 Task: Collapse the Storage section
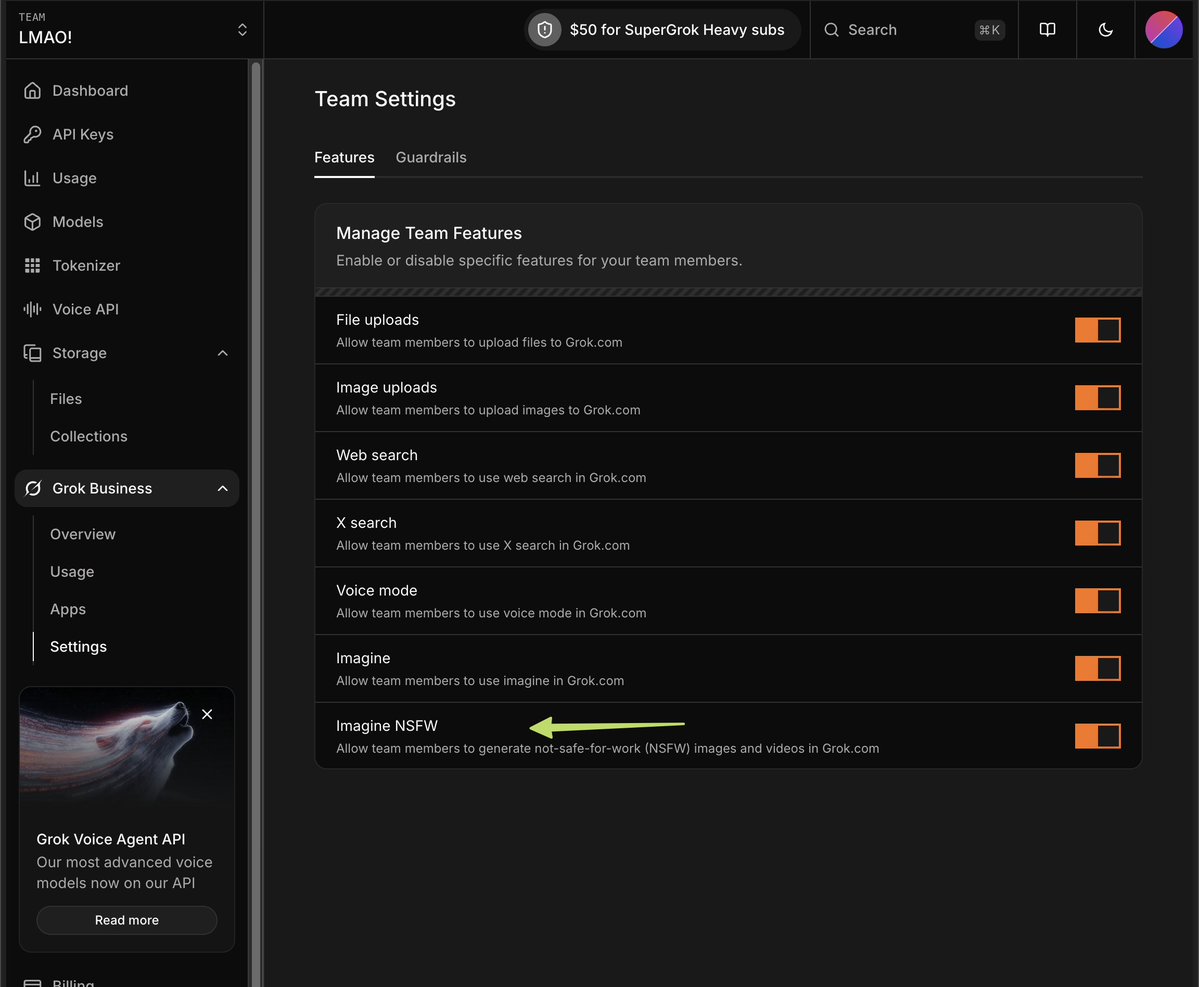(222, 353)
